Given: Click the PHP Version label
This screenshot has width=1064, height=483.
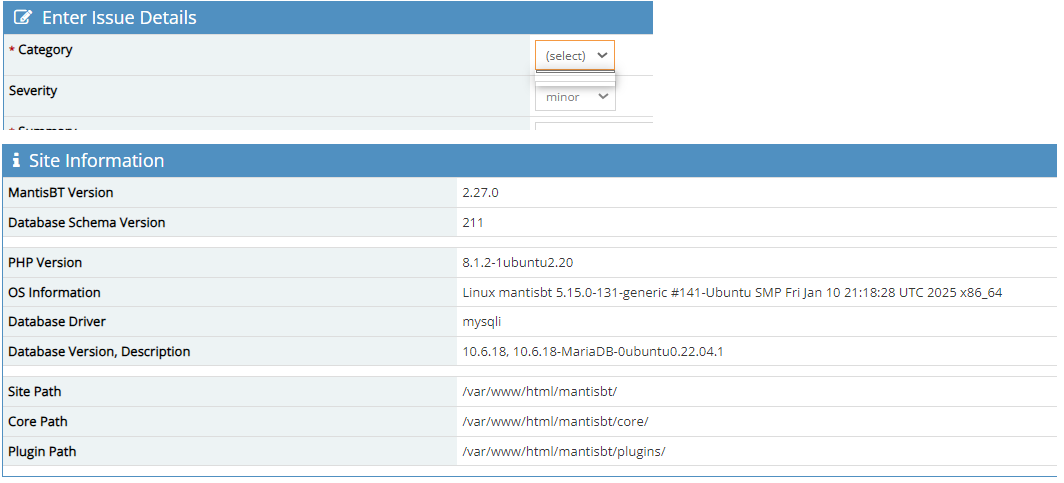Looking at the screenshot, I should [45, 263].
